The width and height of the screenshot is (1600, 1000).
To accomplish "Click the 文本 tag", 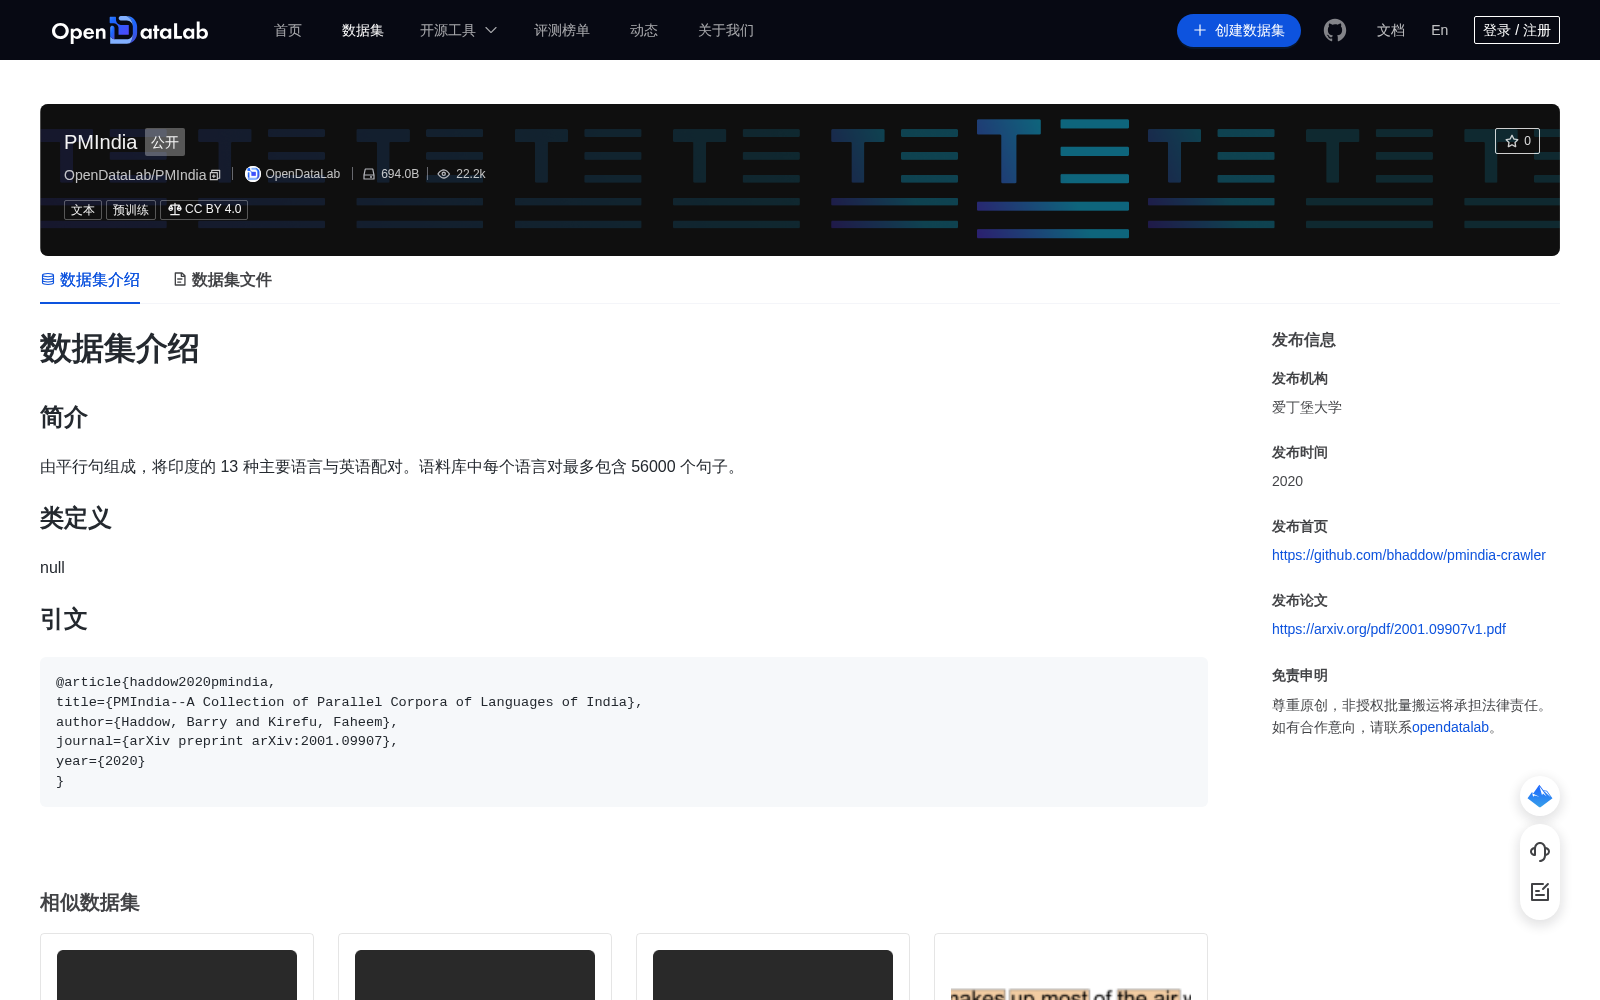I will 83,210.
